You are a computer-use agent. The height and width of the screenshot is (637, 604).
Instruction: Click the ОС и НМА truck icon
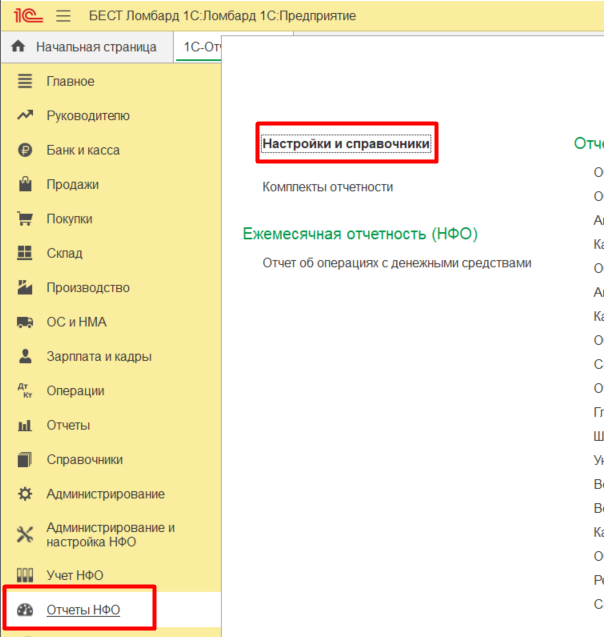26,322
